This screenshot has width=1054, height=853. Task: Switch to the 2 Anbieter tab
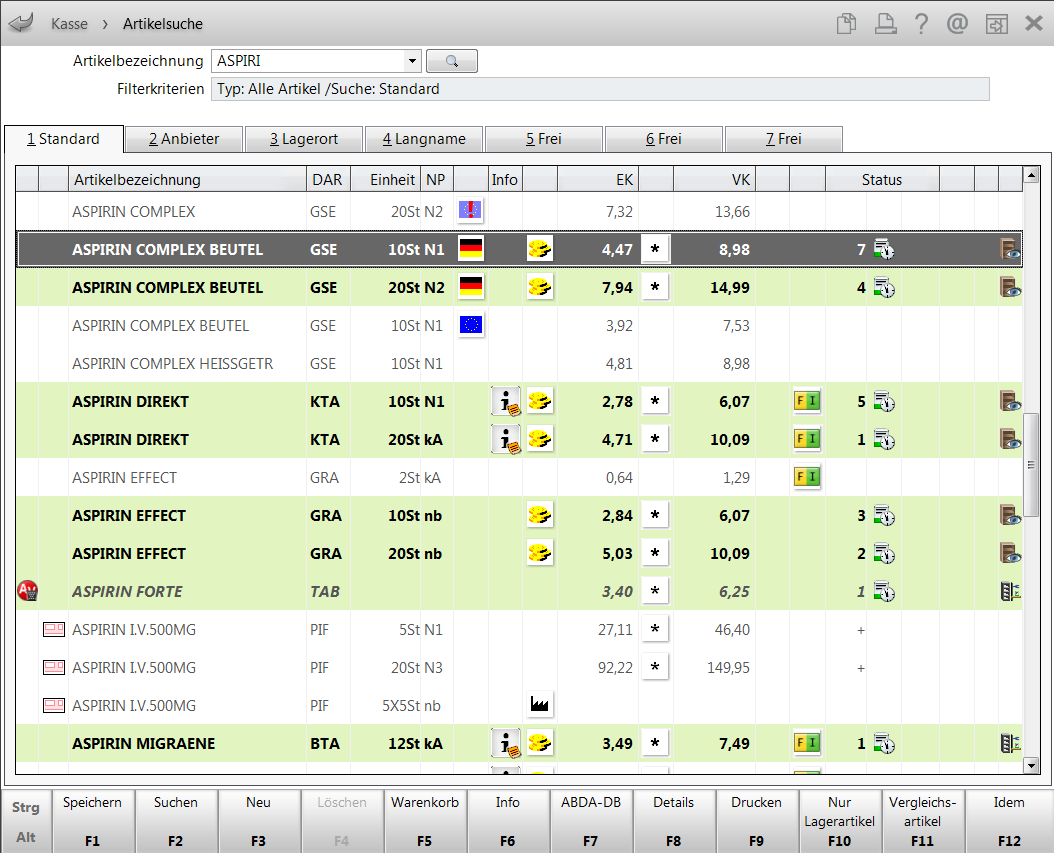pos(184,139)
